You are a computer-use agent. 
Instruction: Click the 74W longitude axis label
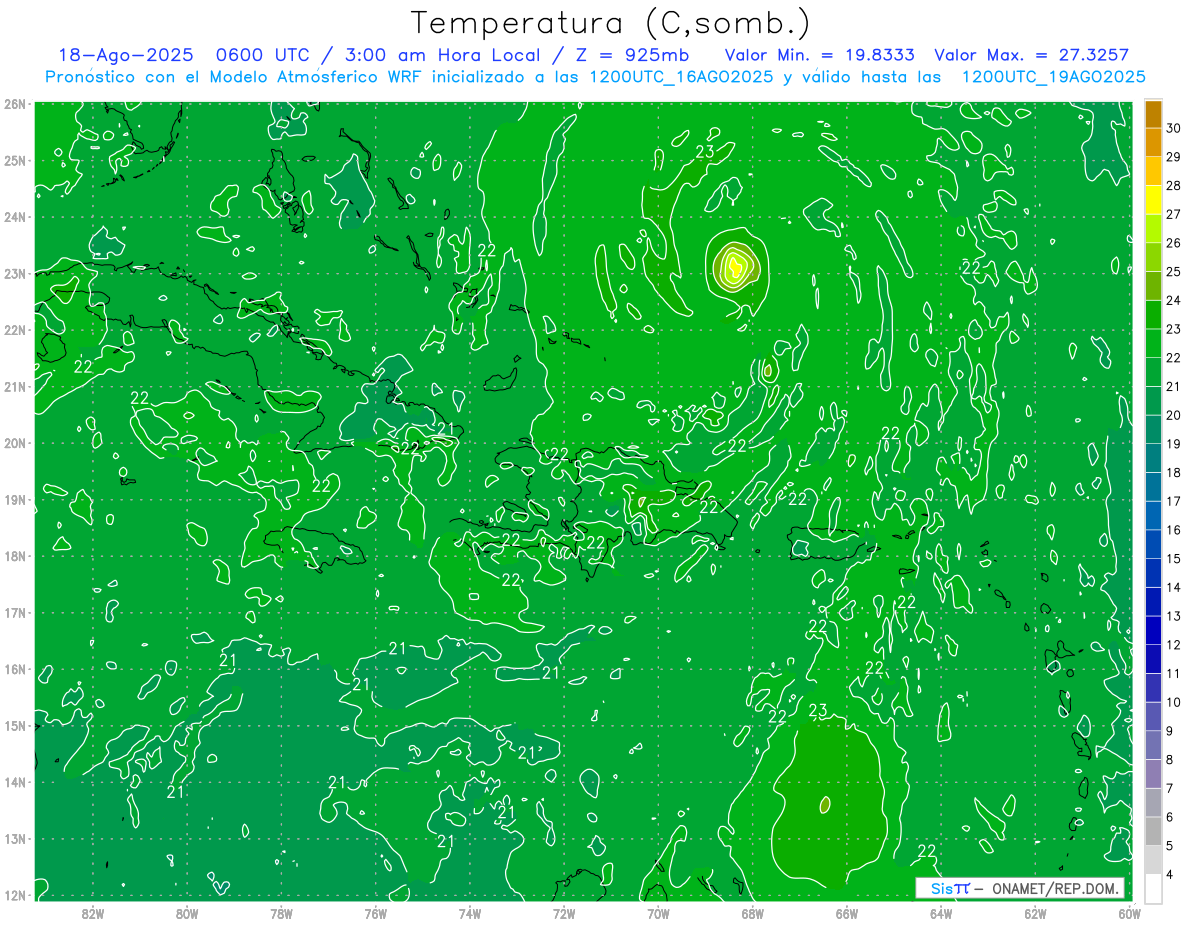point(469,912)
